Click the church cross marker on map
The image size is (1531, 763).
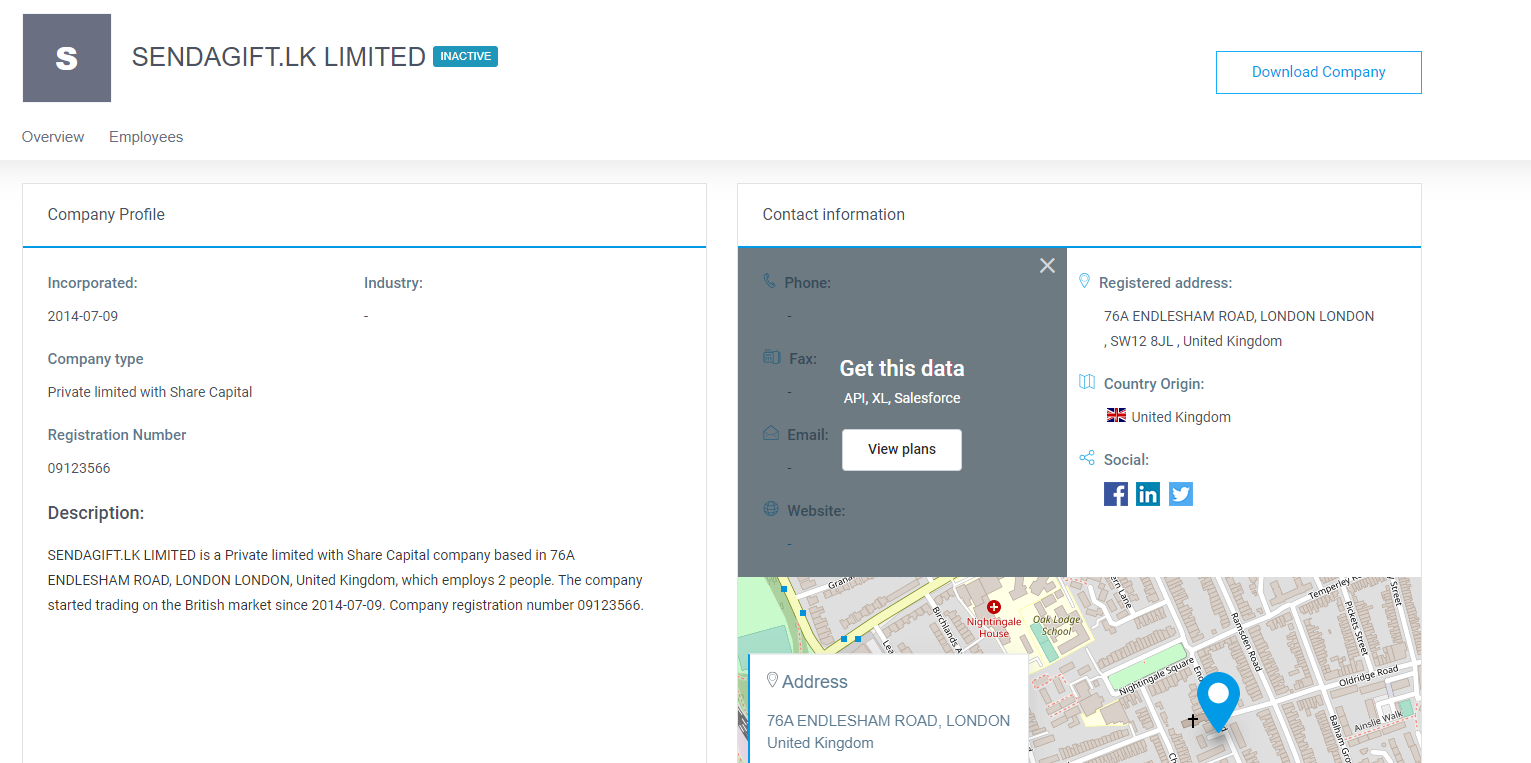[x=1192, y=720]
